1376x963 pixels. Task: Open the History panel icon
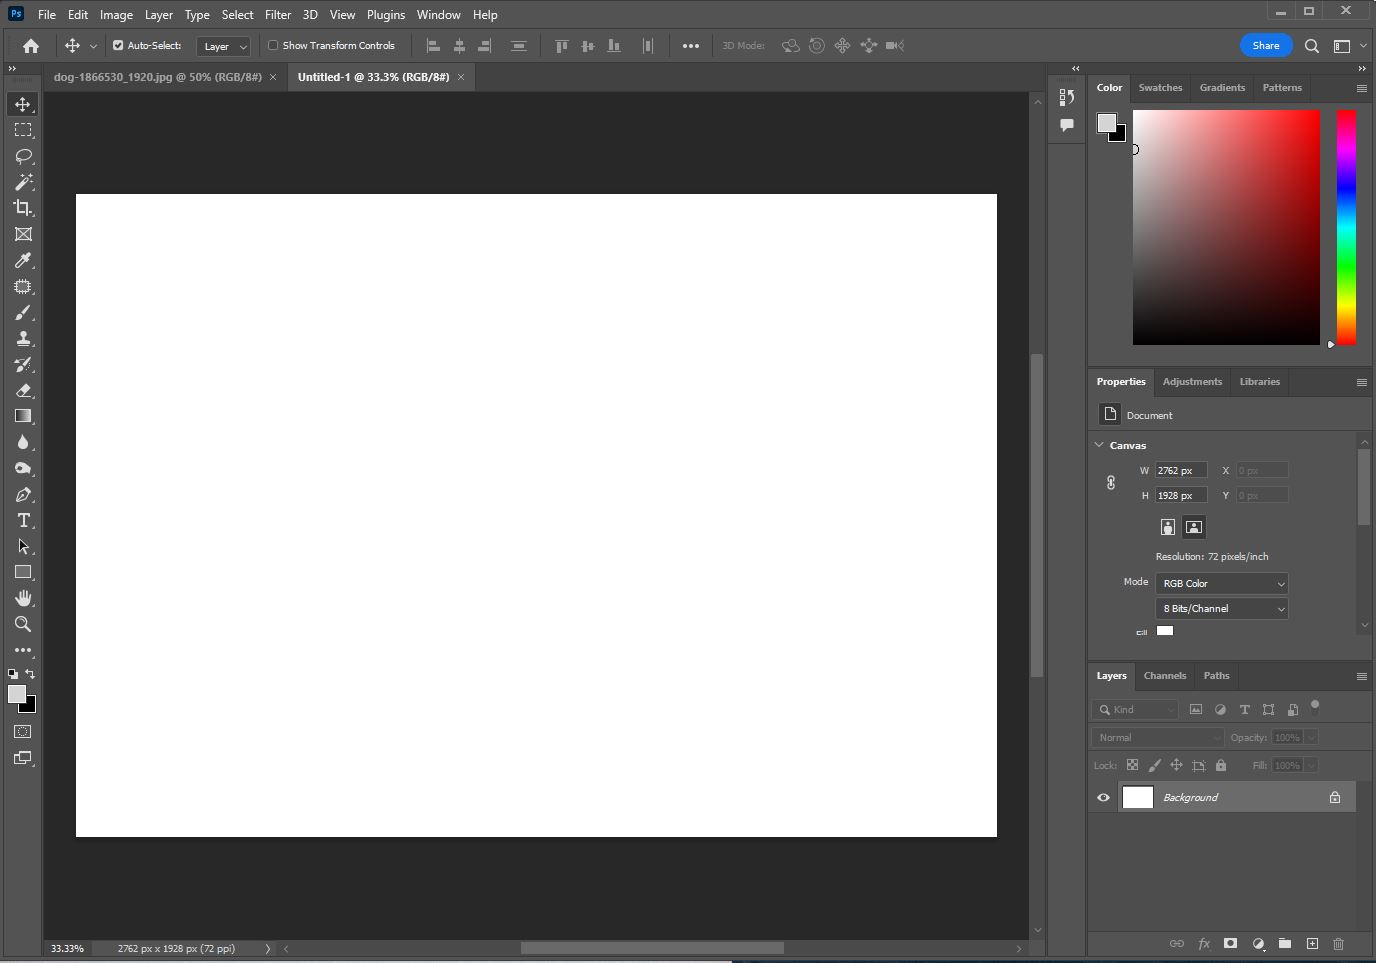(x=1067, y=97)
